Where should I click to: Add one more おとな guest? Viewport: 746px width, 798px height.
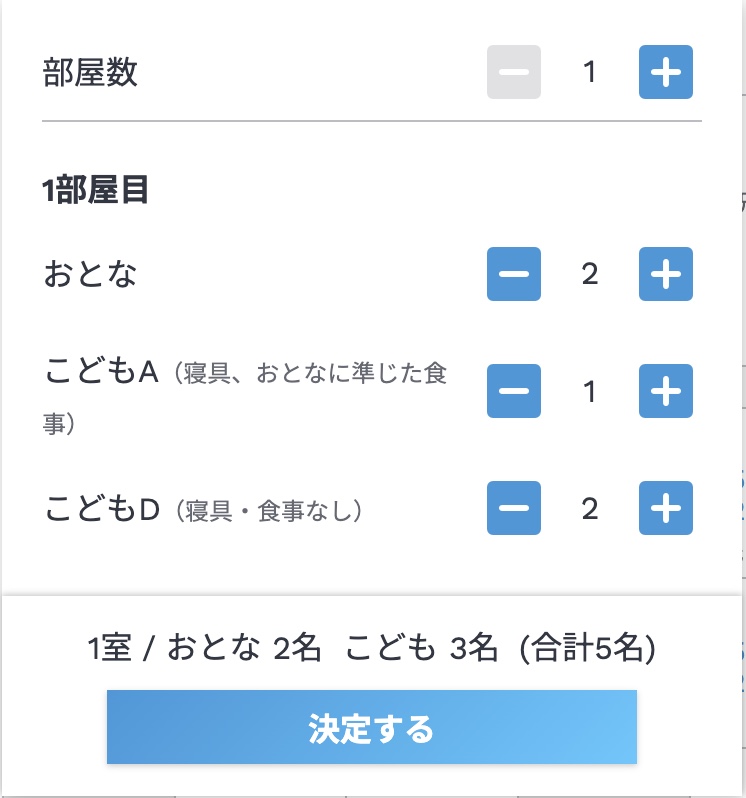pyautogui.click(x=666, y=274)
